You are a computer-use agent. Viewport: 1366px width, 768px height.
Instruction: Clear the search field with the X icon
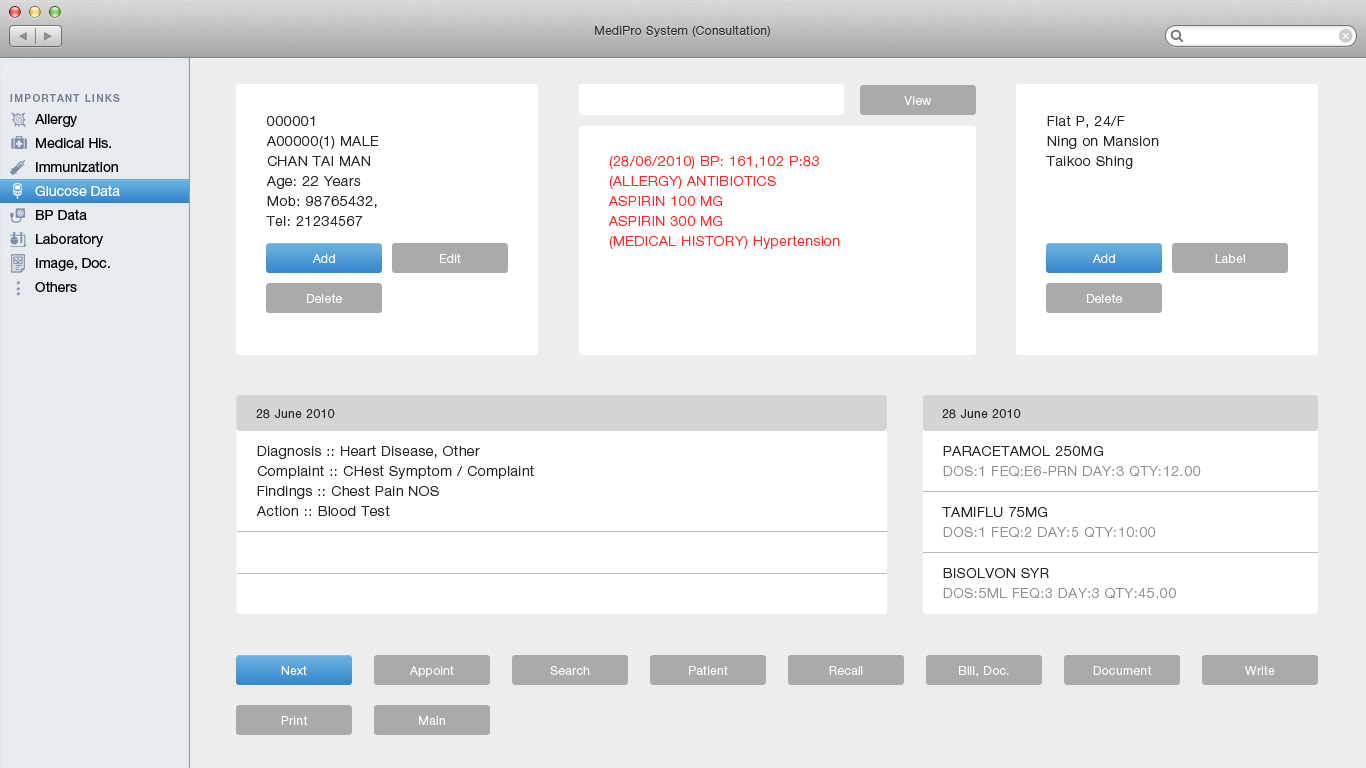(1346, 36)
